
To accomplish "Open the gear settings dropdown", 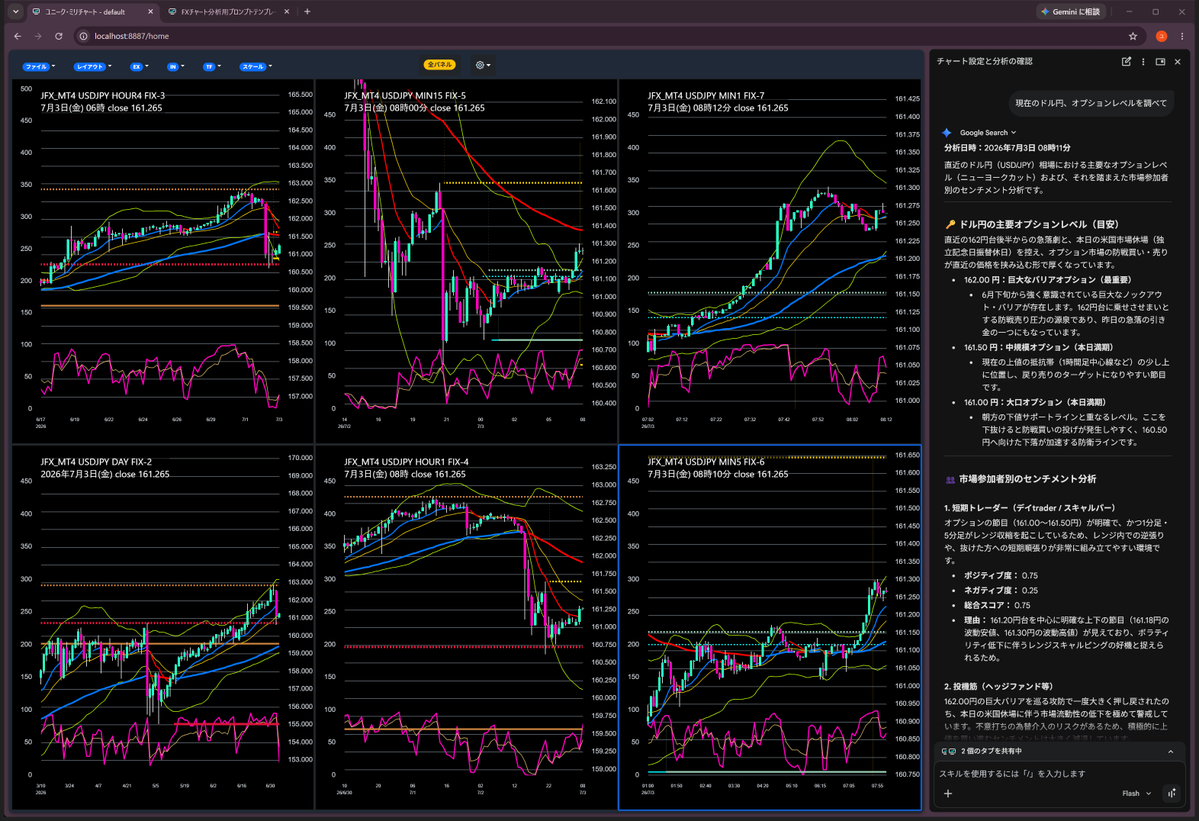I will coord(483,65).
